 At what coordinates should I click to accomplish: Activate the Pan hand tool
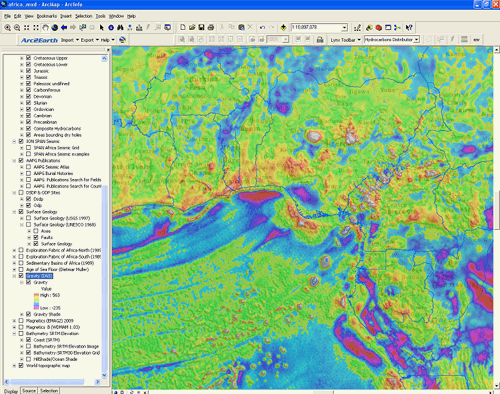pos(45,28)
